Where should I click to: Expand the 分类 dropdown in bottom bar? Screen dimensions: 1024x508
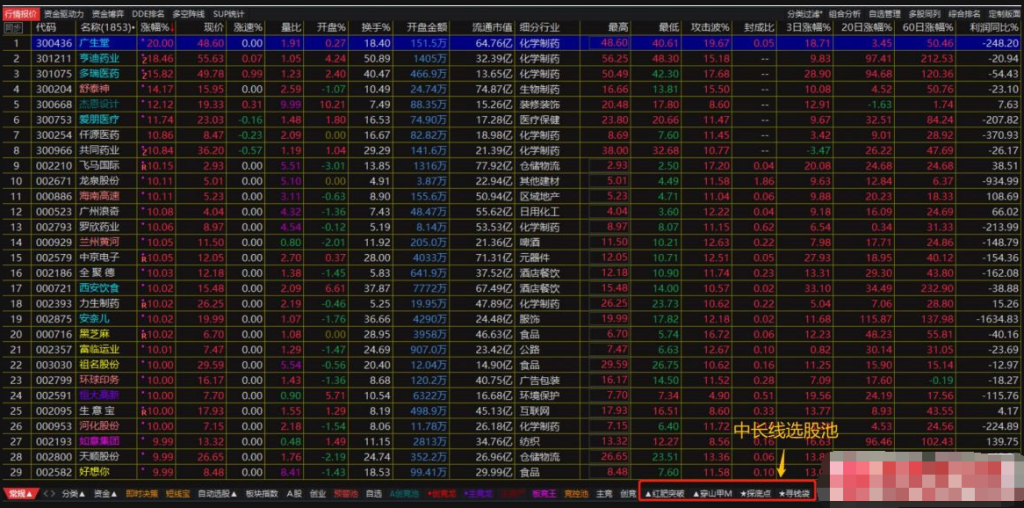click(72, 493)
